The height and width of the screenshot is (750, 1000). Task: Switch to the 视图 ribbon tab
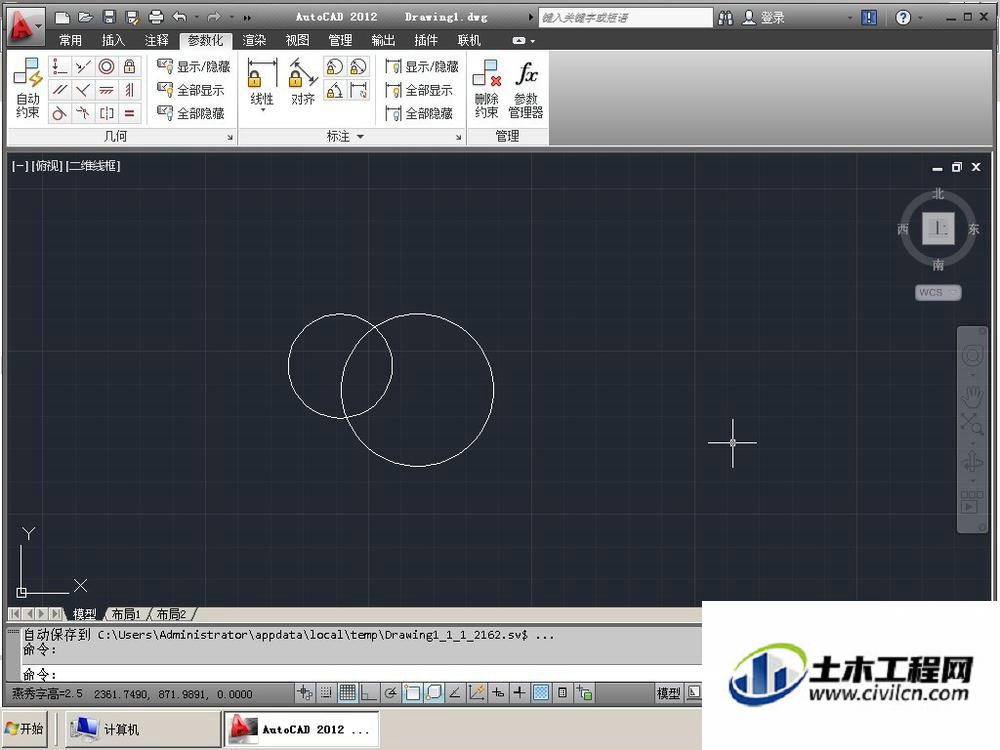[297, 40]
